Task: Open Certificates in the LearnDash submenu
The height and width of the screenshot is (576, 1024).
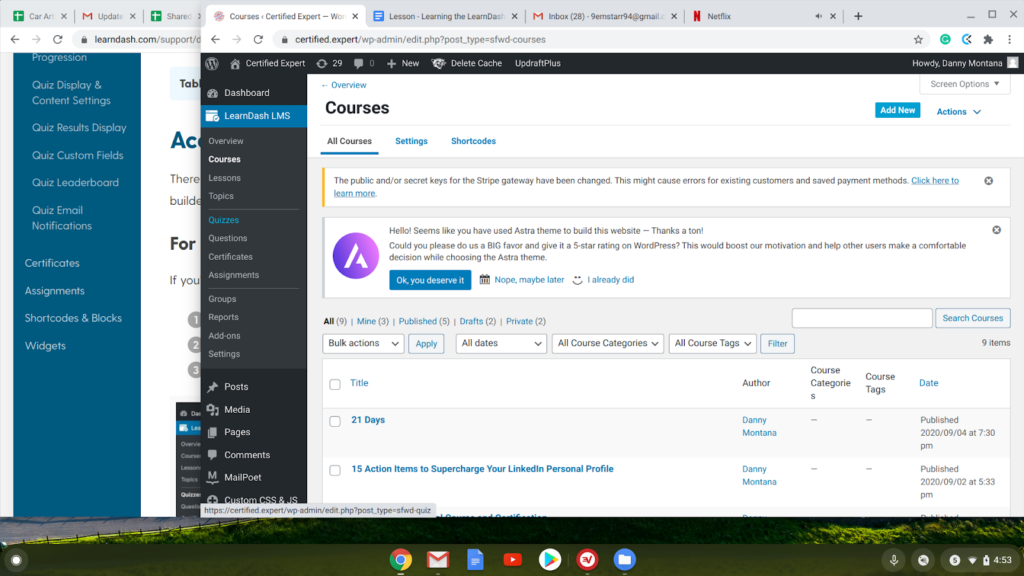Action: 231,257
